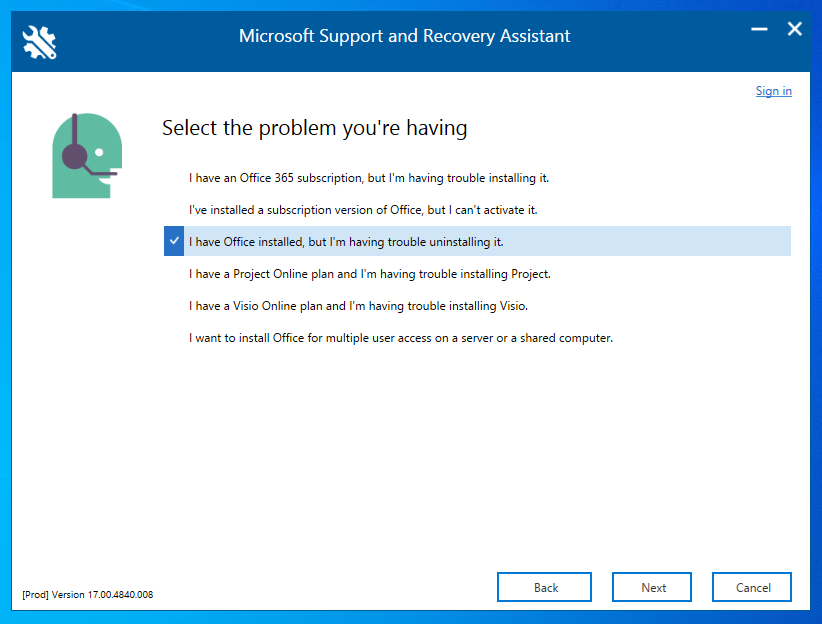This screenshot has width=822, height=624.
Task: Minimize the Support and Recovery Assistant window
Action: click(x=761, y=31)
